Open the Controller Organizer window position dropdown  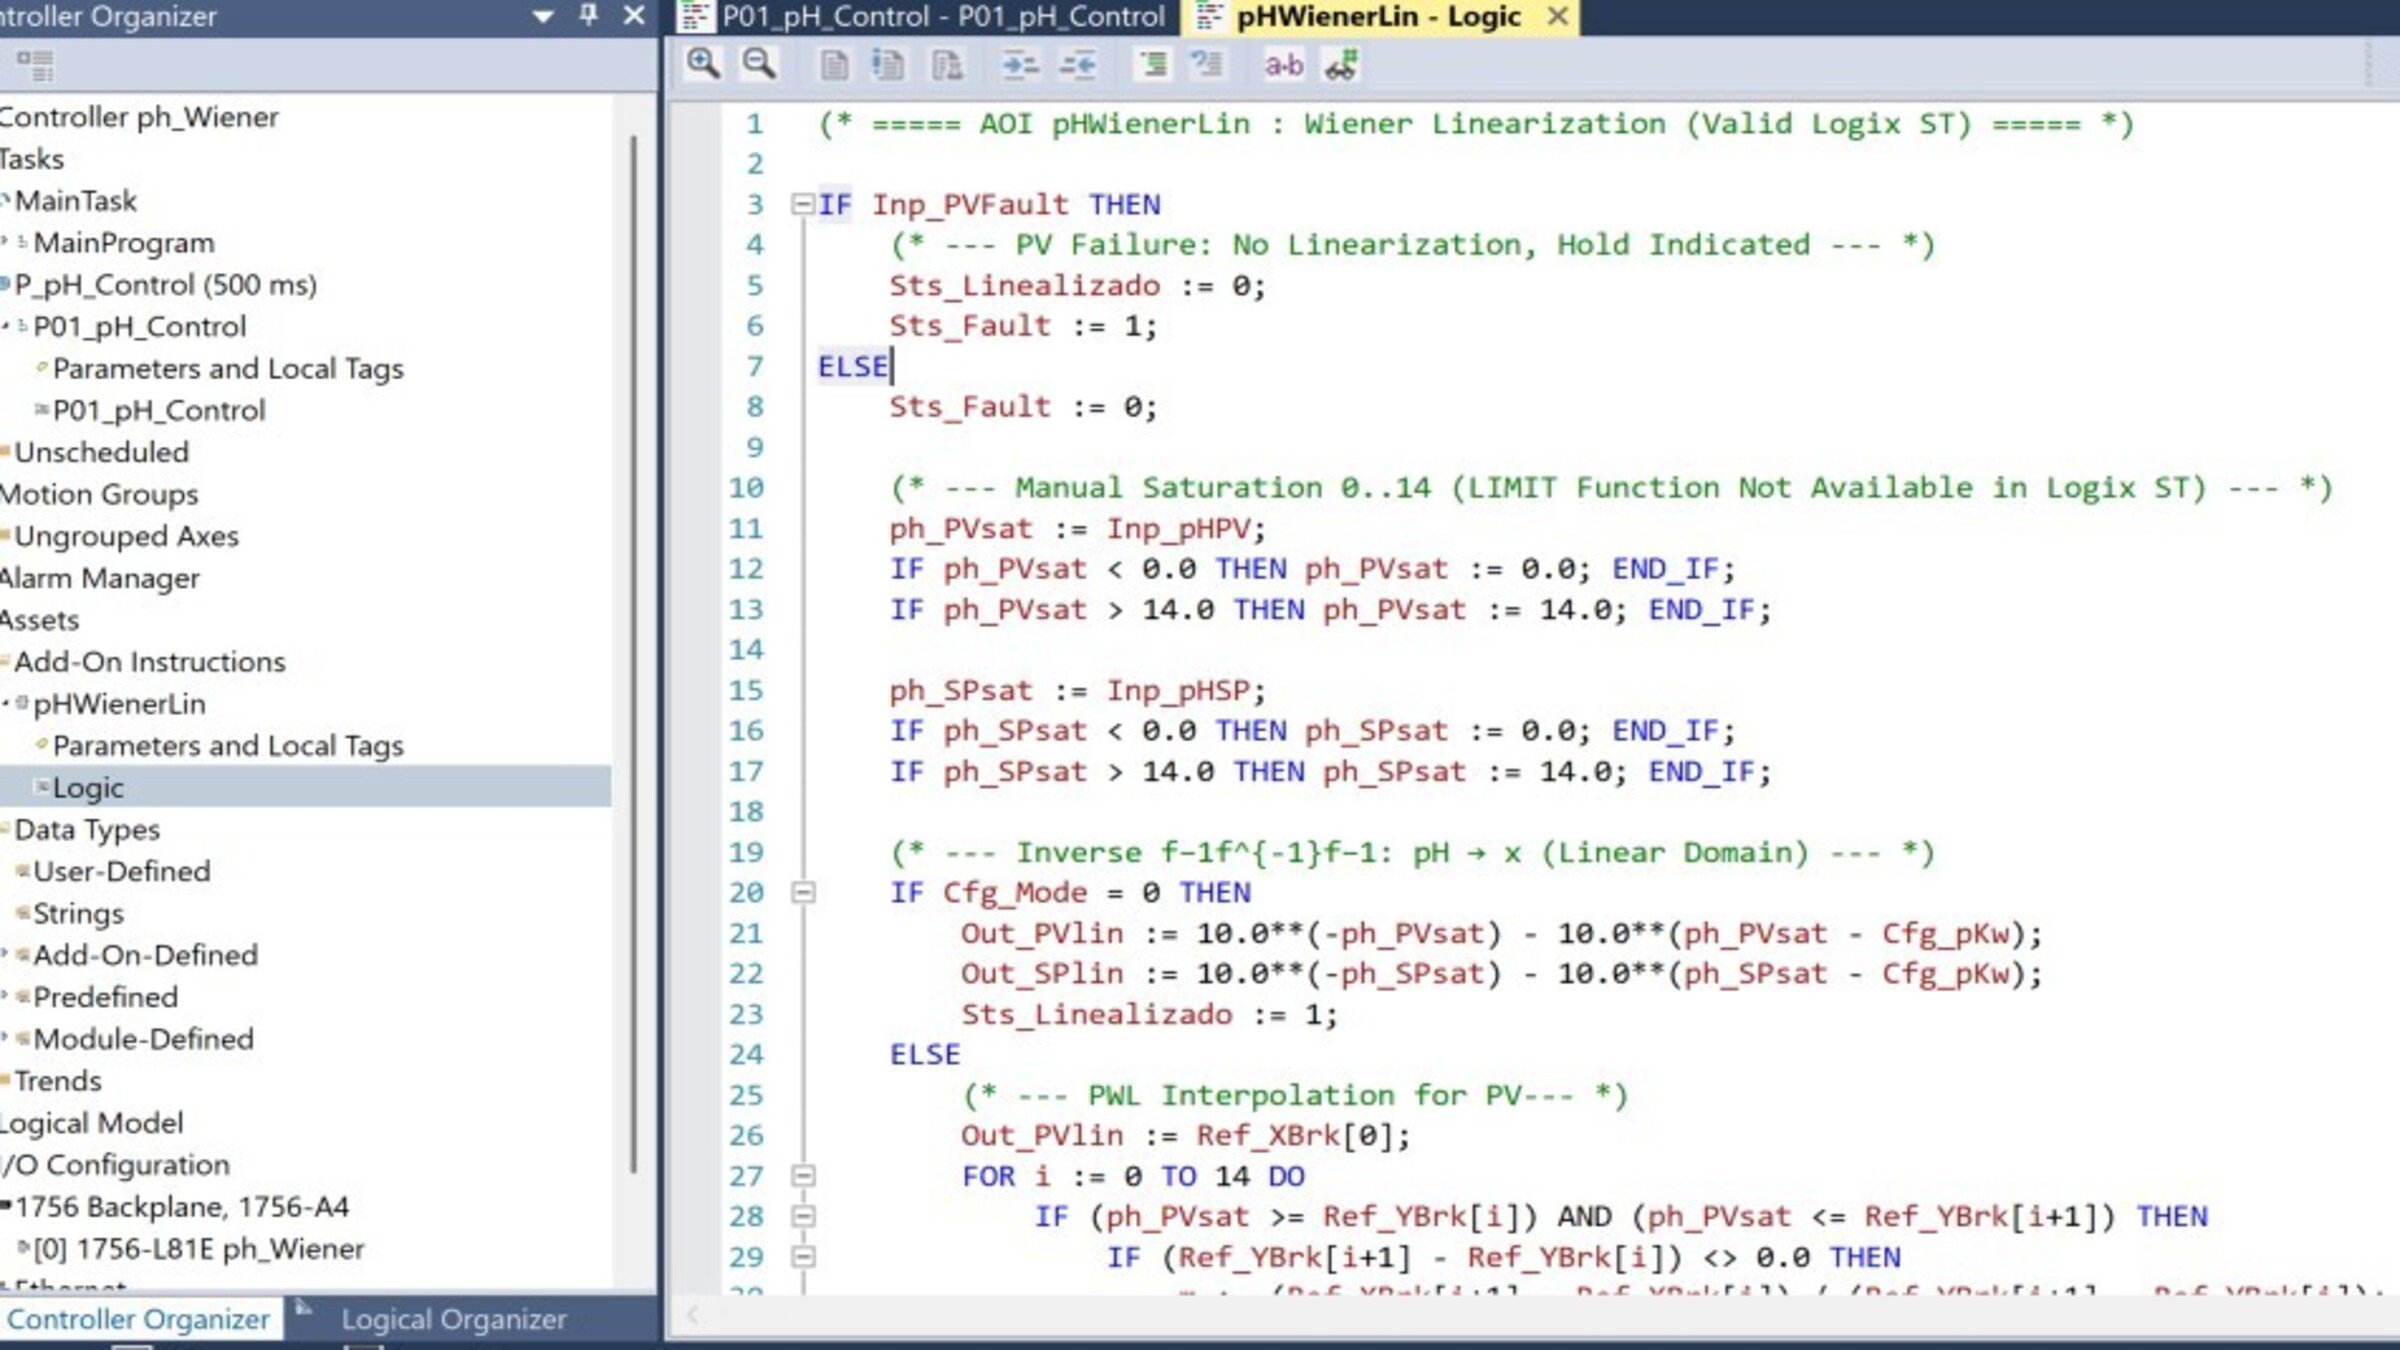[543, 16]
